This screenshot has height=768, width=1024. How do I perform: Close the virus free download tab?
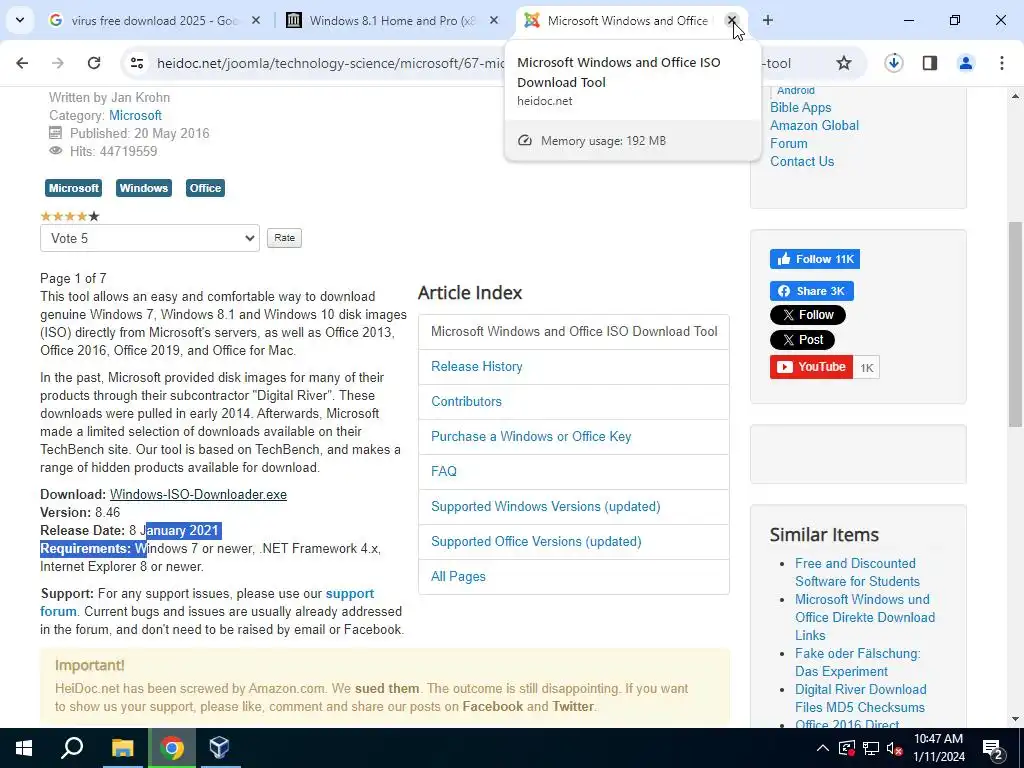(256, 21)
